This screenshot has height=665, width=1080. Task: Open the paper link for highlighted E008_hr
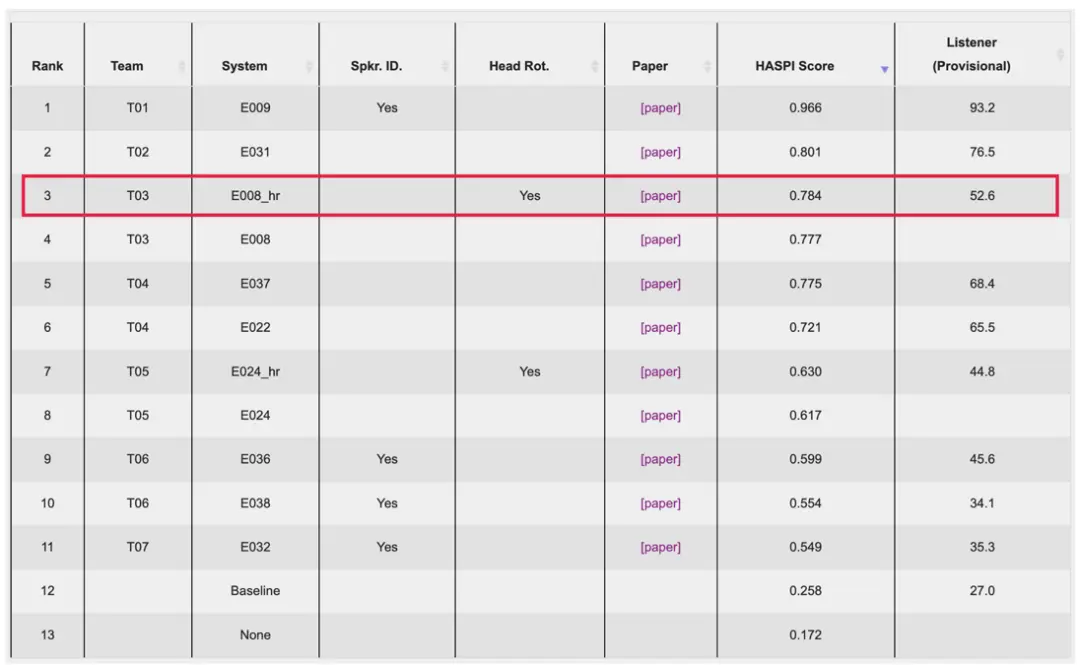pos(660,196)
